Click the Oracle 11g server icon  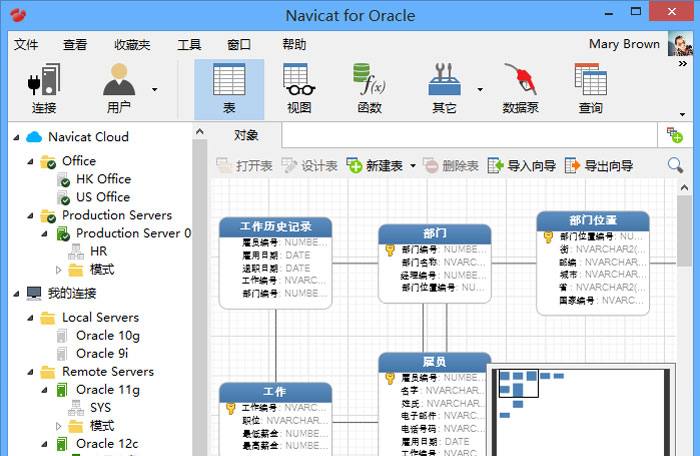pyautogui.click(x=62, y=390)
